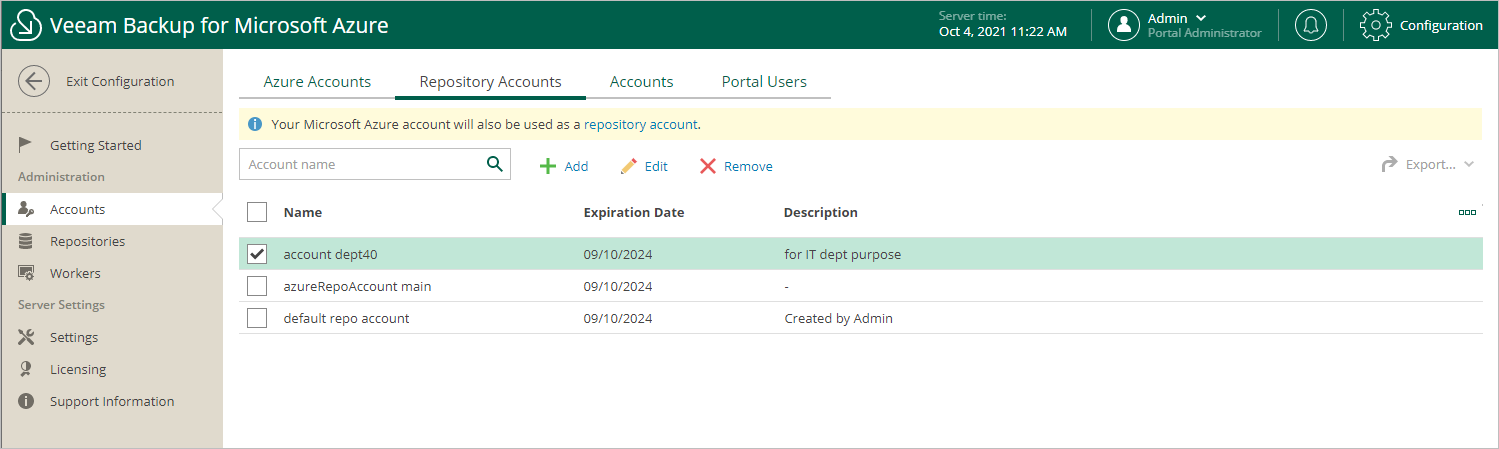The image size is (1499, 449).
Task: Uncheck the account dept40 checkbox
Action: pyautogui.click(x=257, y=254)
